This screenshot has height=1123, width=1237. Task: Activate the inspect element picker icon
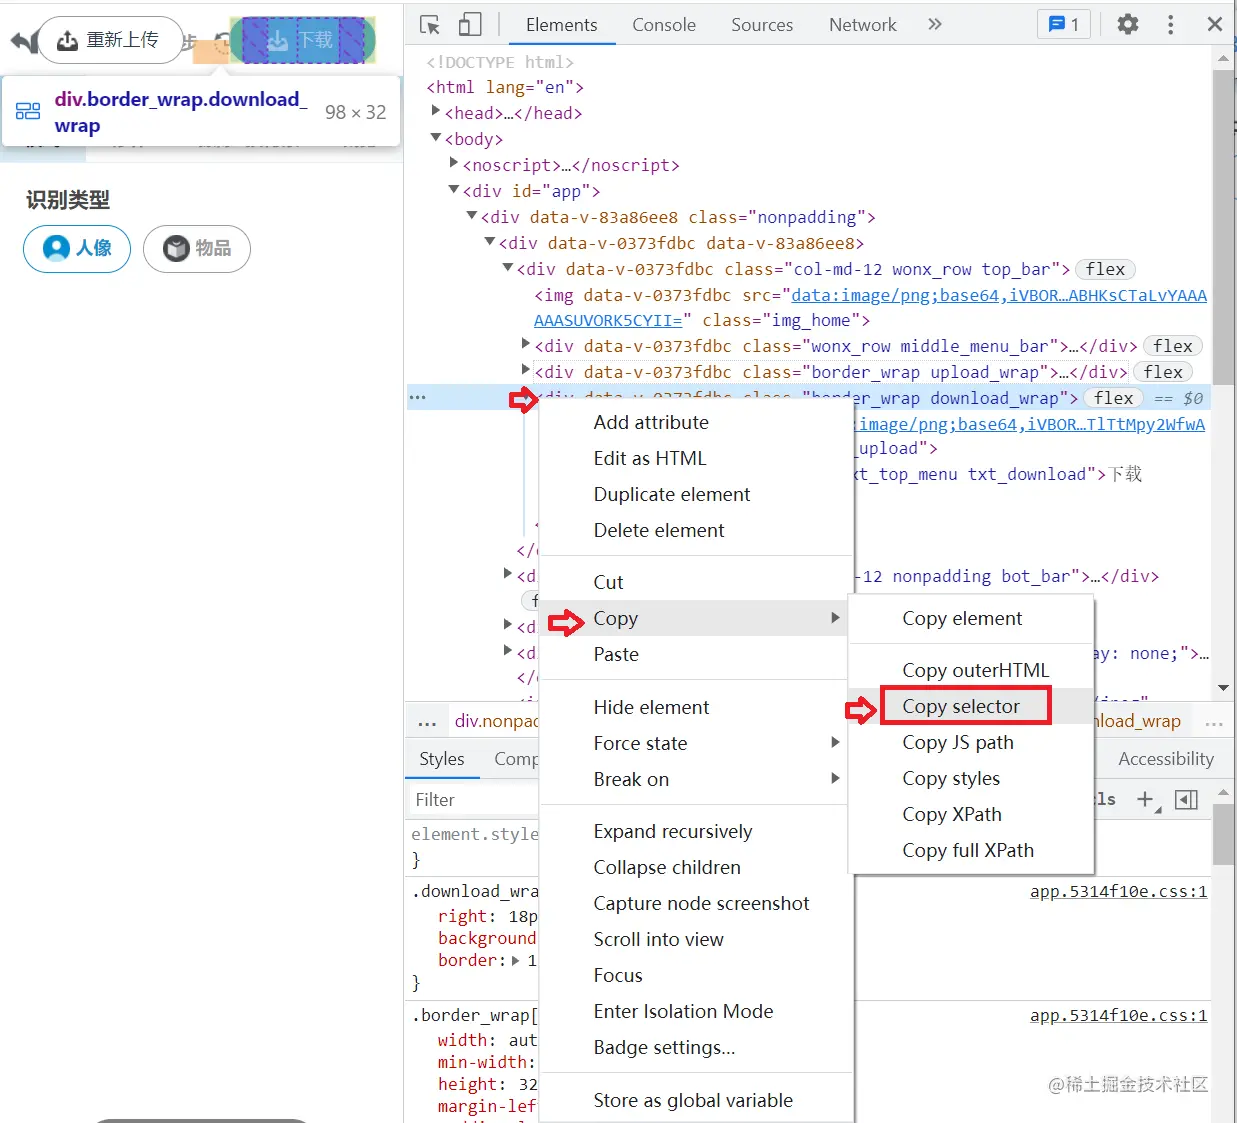[x=430, y=25]
